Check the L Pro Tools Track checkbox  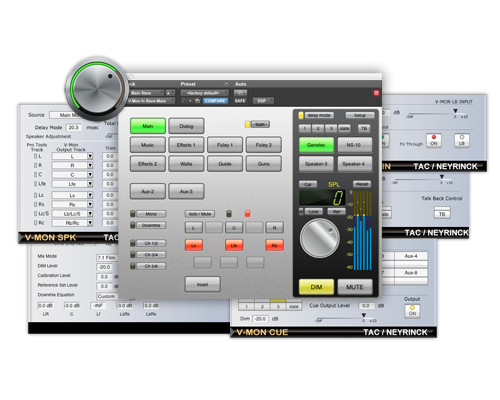pyautogui.click(x=35, y=156)
